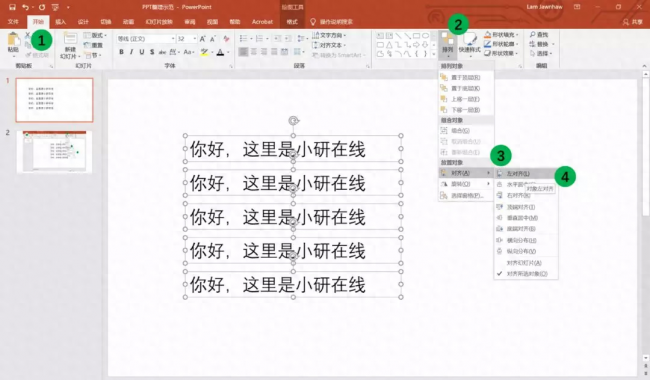The width and height of the screenshot is (650, 380).
Task: Choose Send to Back menu item
Action: 466,88
